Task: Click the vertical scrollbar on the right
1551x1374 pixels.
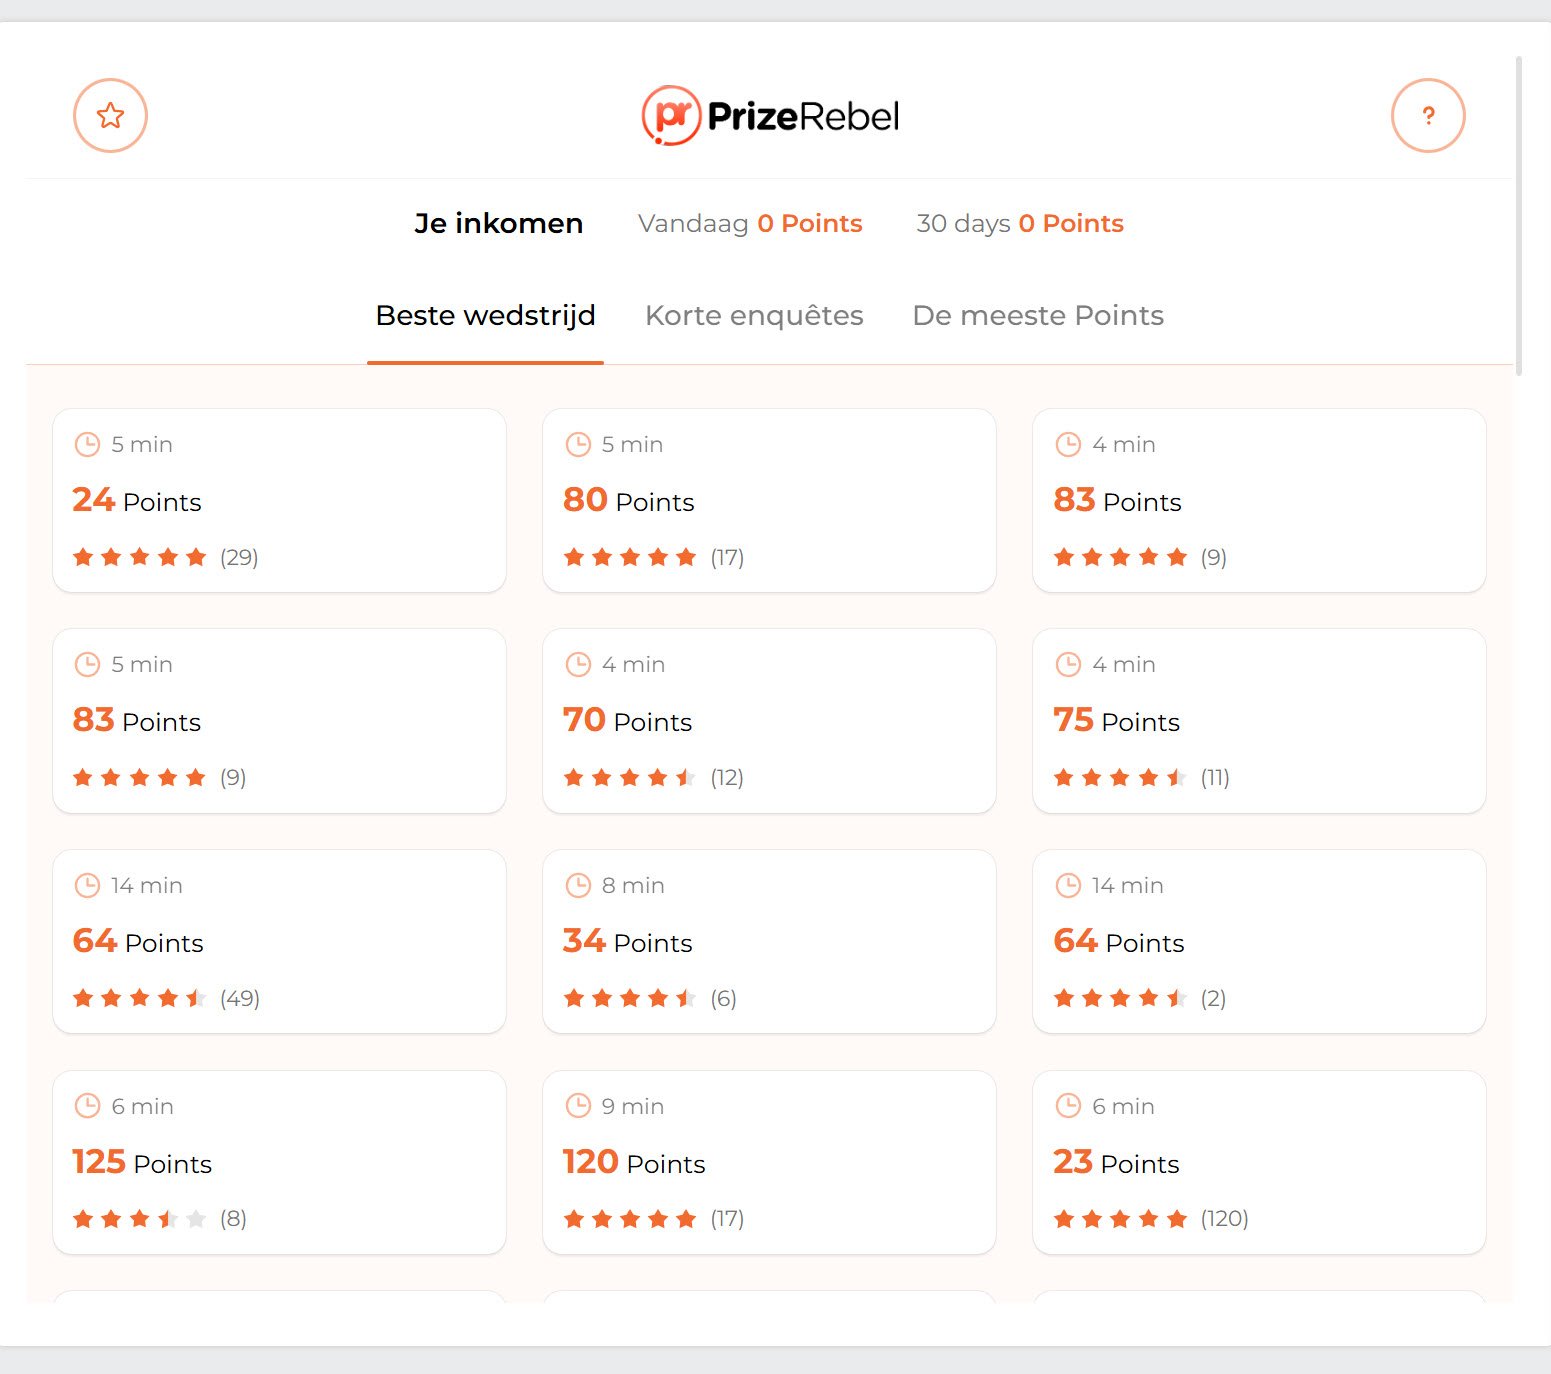Action: pos(1519,216)
